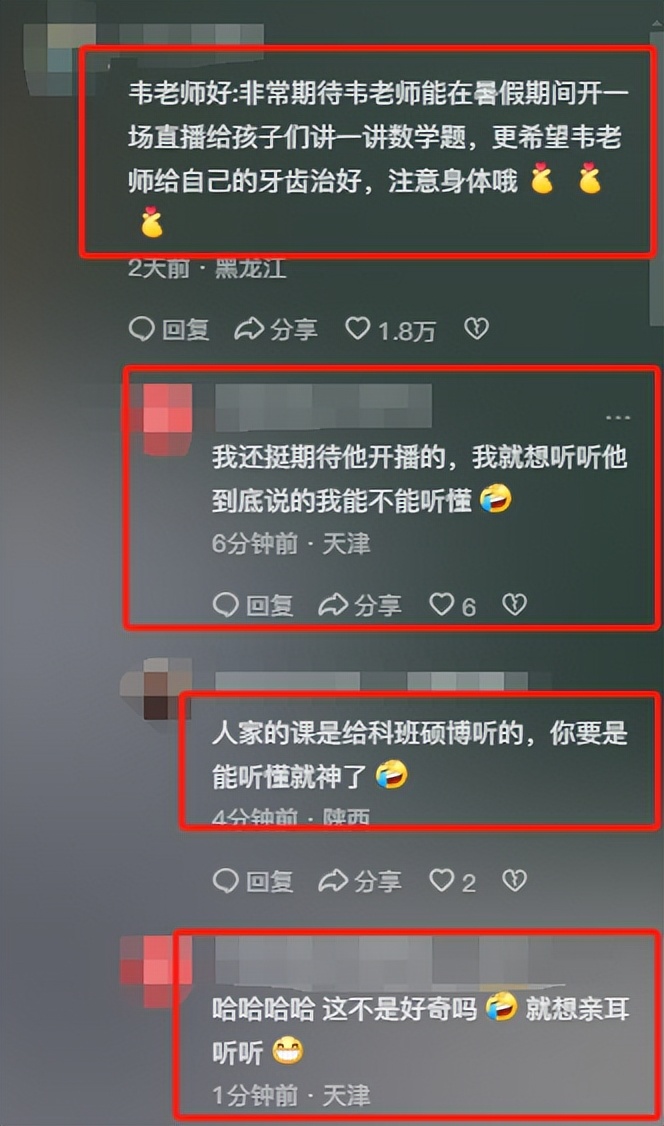
Task: Tap broken heart beside the 2 likes
Action: tap(515, 880)
